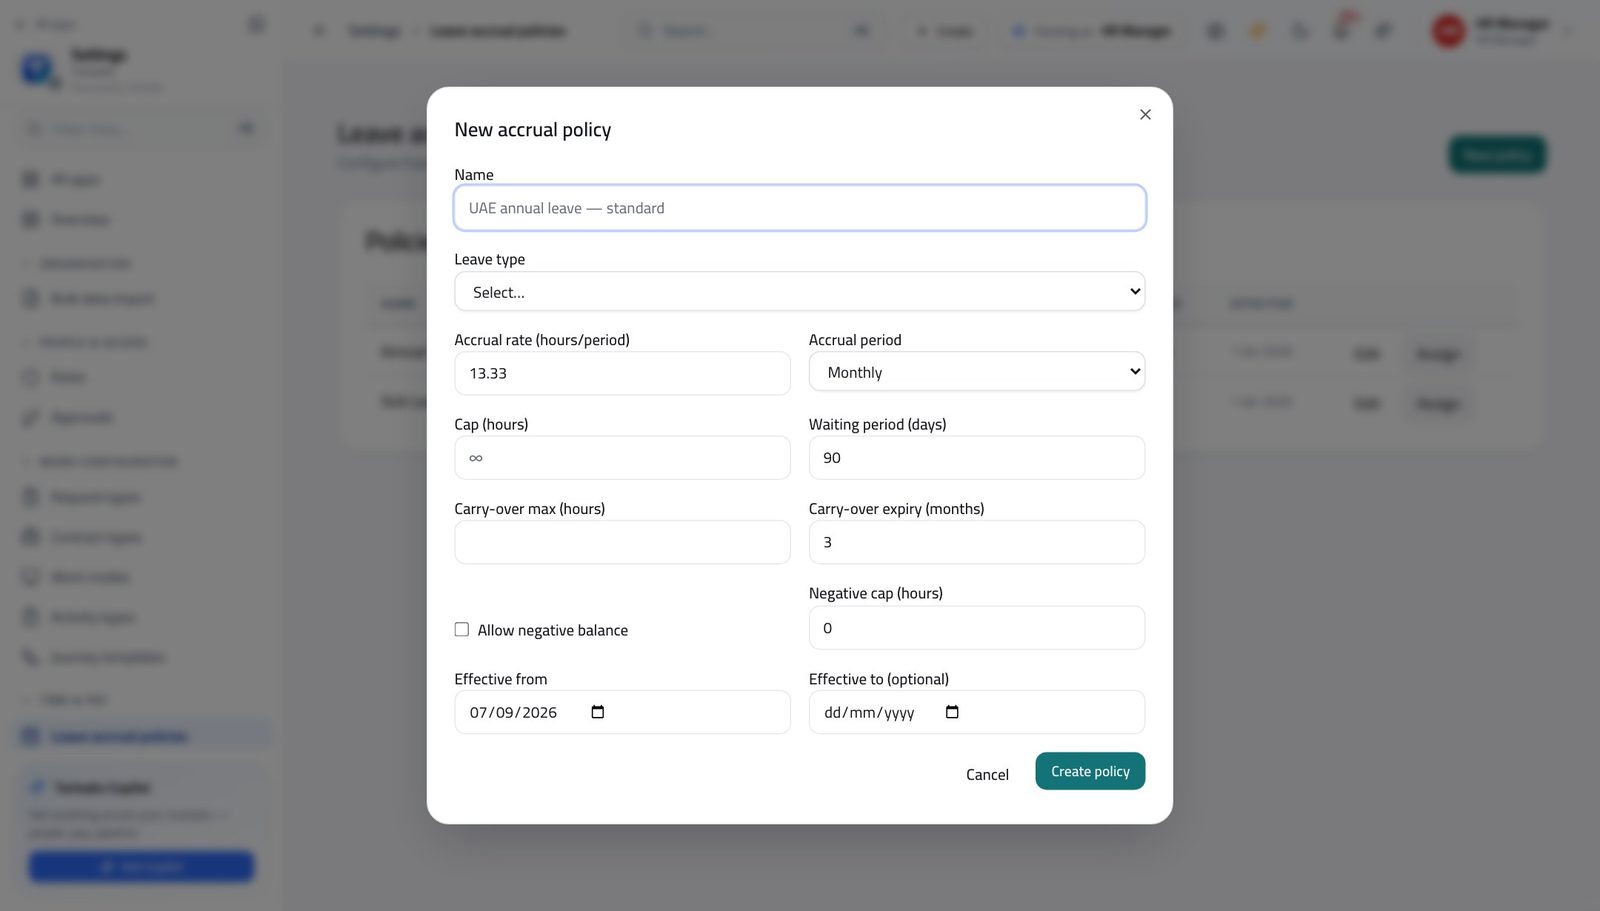
Task: Cancel the new accrual policy
Action: (987, 774)
